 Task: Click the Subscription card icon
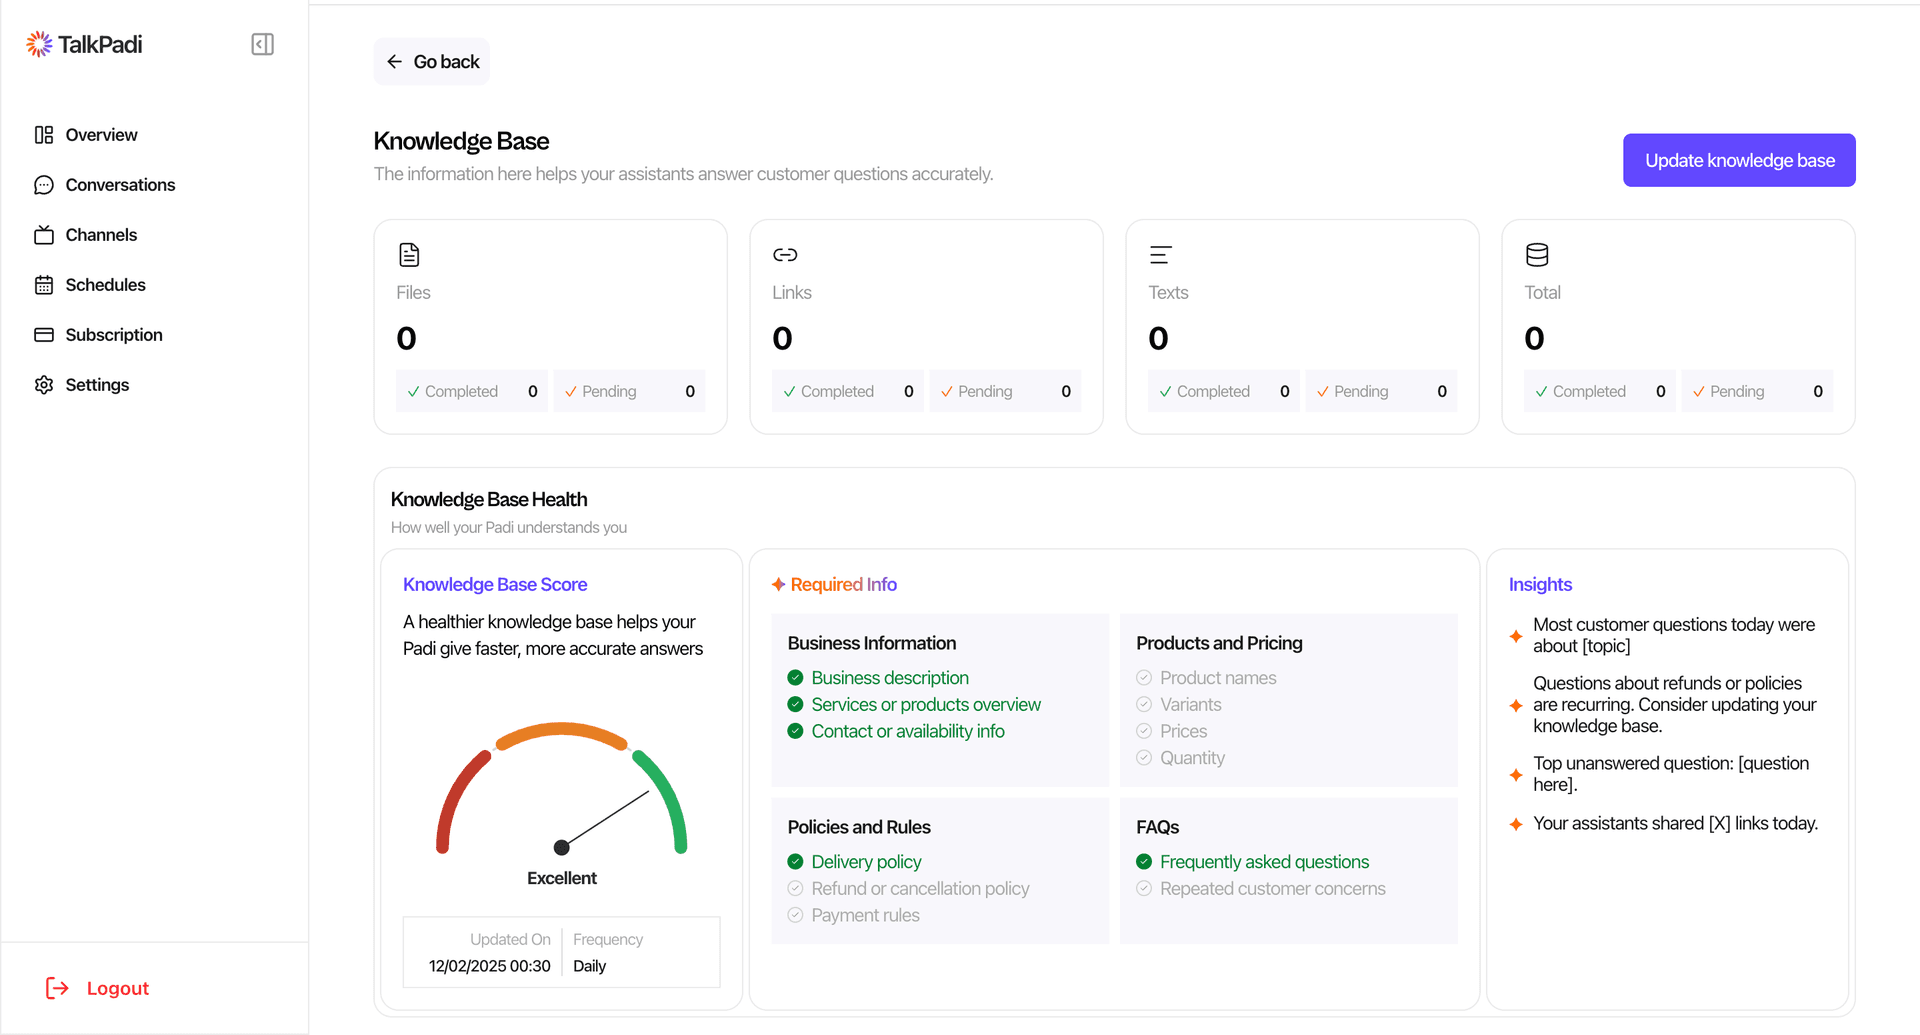coord(44,335)
